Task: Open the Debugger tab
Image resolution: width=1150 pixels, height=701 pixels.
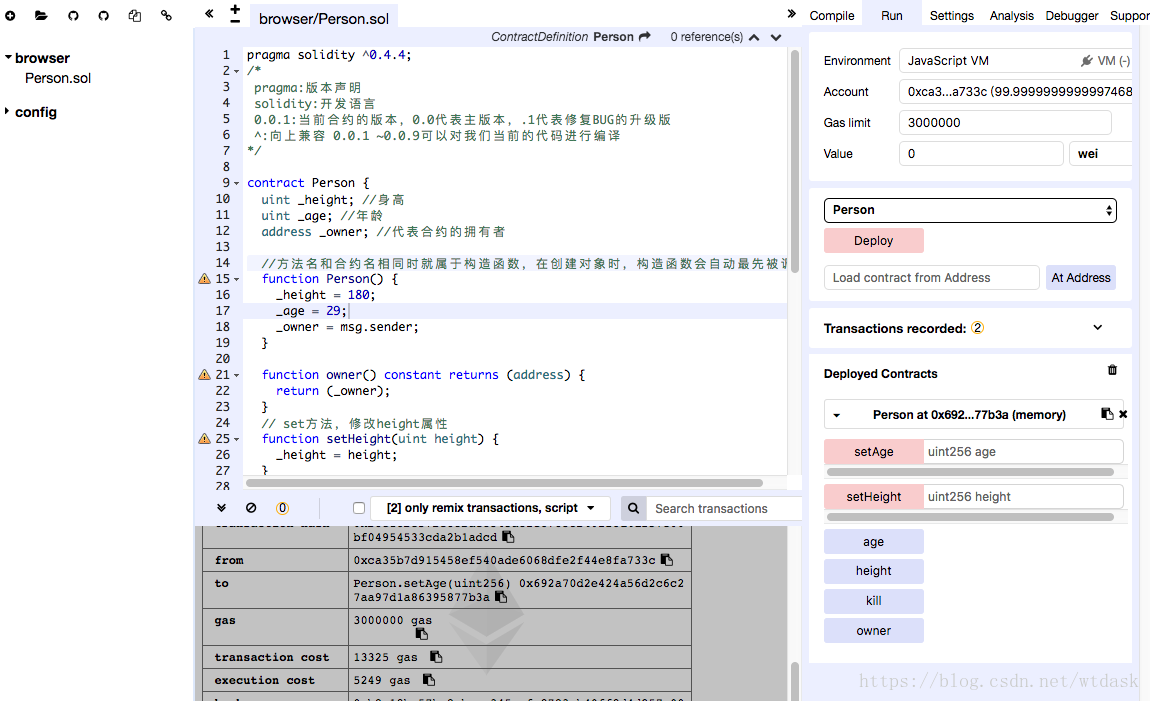Action: pyautogui.click(x=1072, y=15)
